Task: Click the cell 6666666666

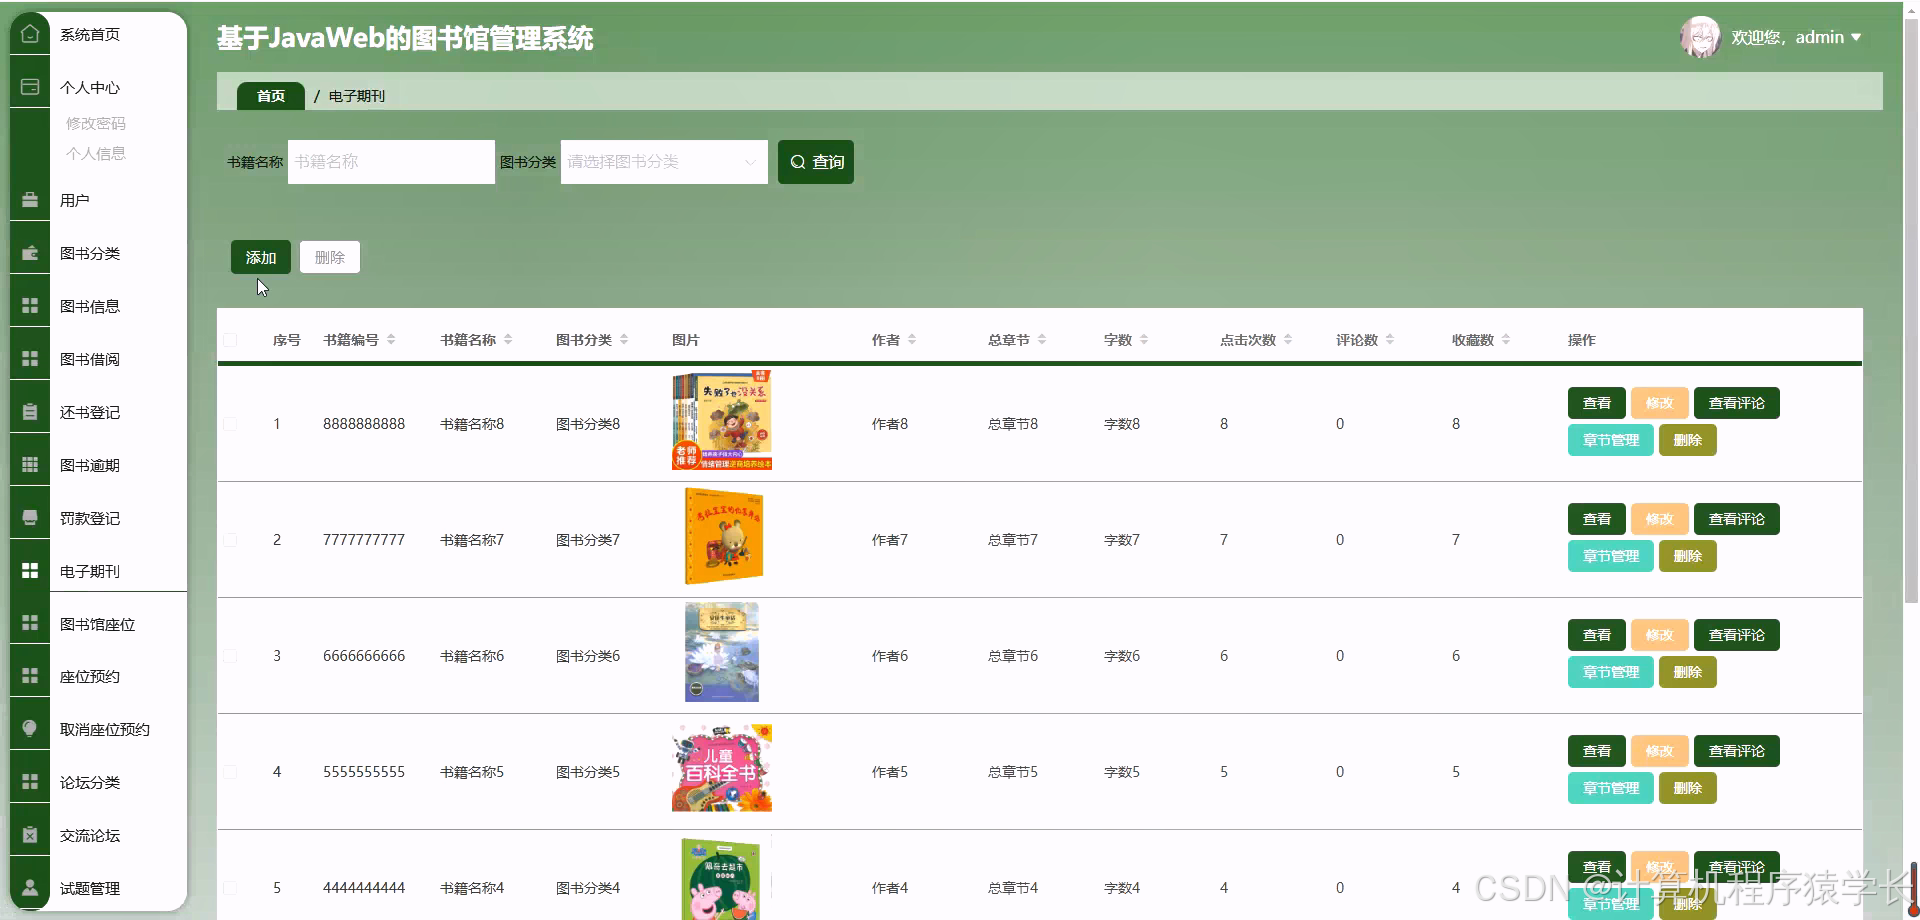Action: [364, 656]
